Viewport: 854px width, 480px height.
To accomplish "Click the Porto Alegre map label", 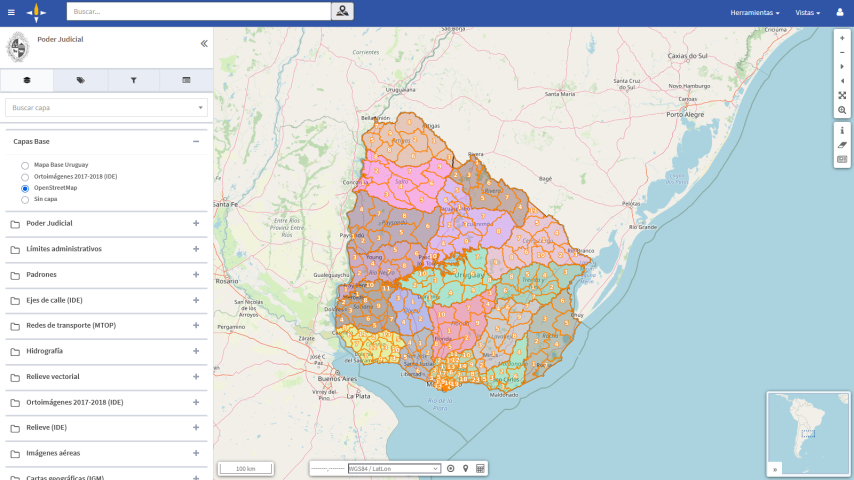I will pos(685,114).
